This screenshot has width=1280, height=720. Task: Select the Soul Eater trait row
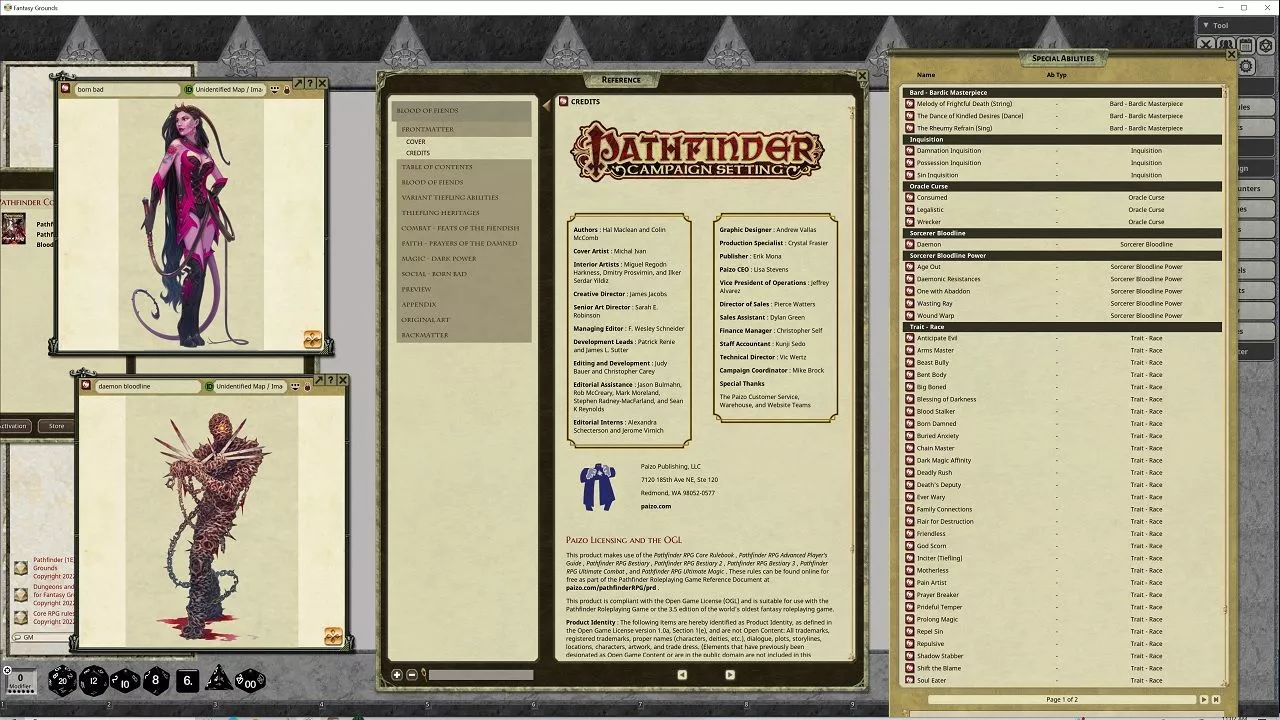point(1062,680)
